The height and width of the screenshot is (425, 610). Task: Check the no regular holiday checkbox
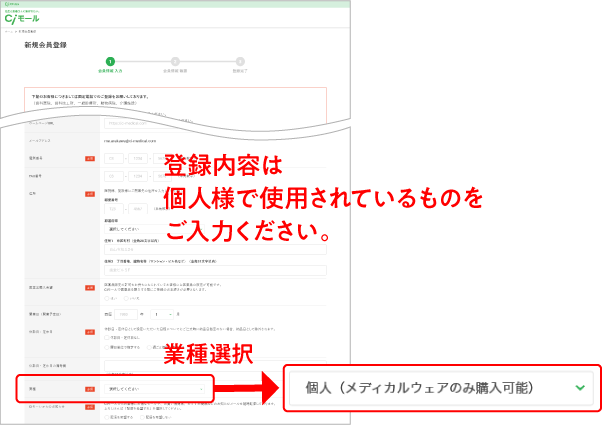[107, 338]
